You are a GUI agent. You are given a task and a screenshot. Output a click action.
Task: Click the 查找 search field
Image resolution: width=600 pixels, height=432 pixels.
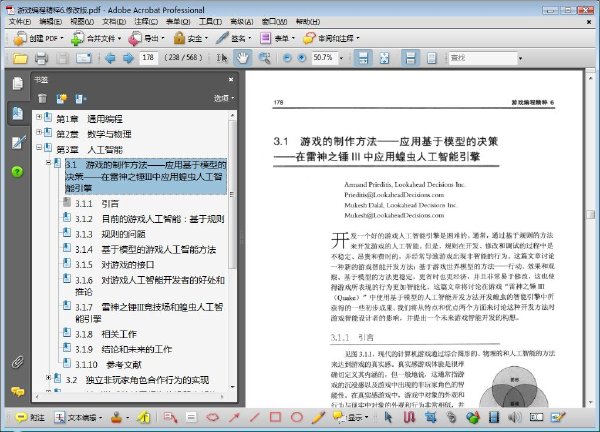click(x=483, y=58)
